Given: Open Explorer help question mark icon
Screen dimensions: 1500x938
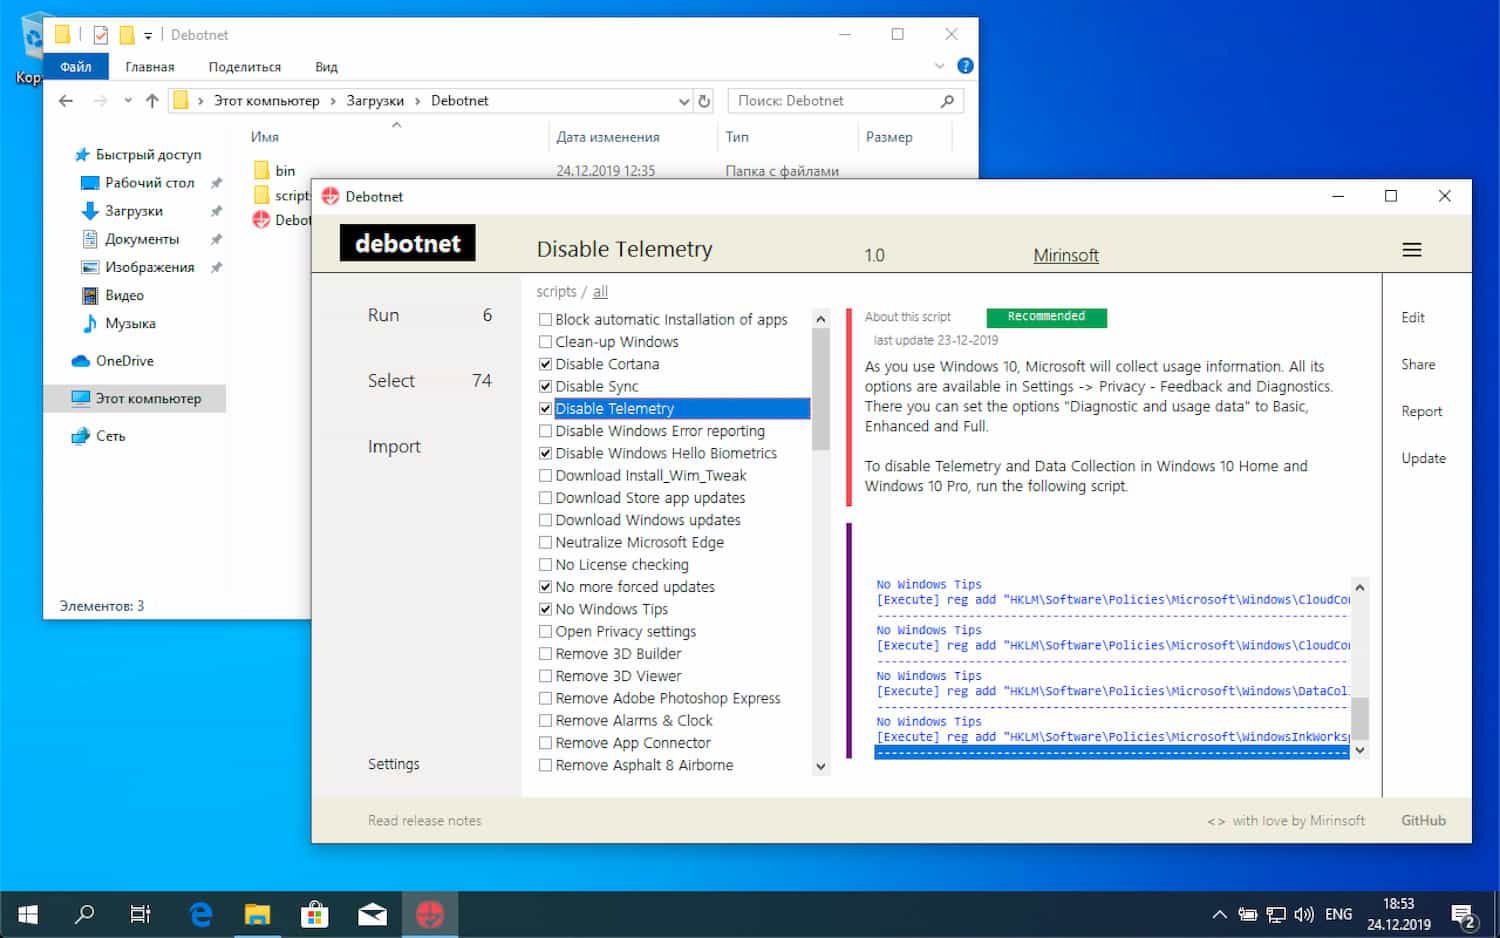Looking at the screenshot, I should pyautogui.click(x=965, y=66).
